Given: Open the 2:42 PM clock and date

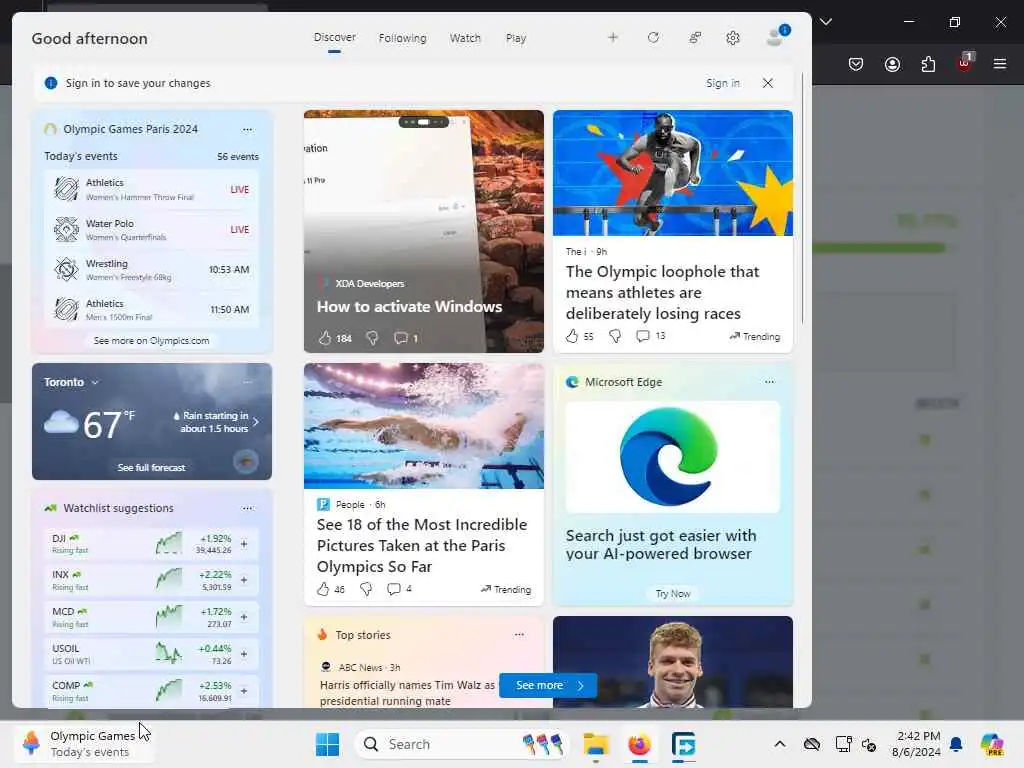Looking at the screenshot, I should coord(917,744).
